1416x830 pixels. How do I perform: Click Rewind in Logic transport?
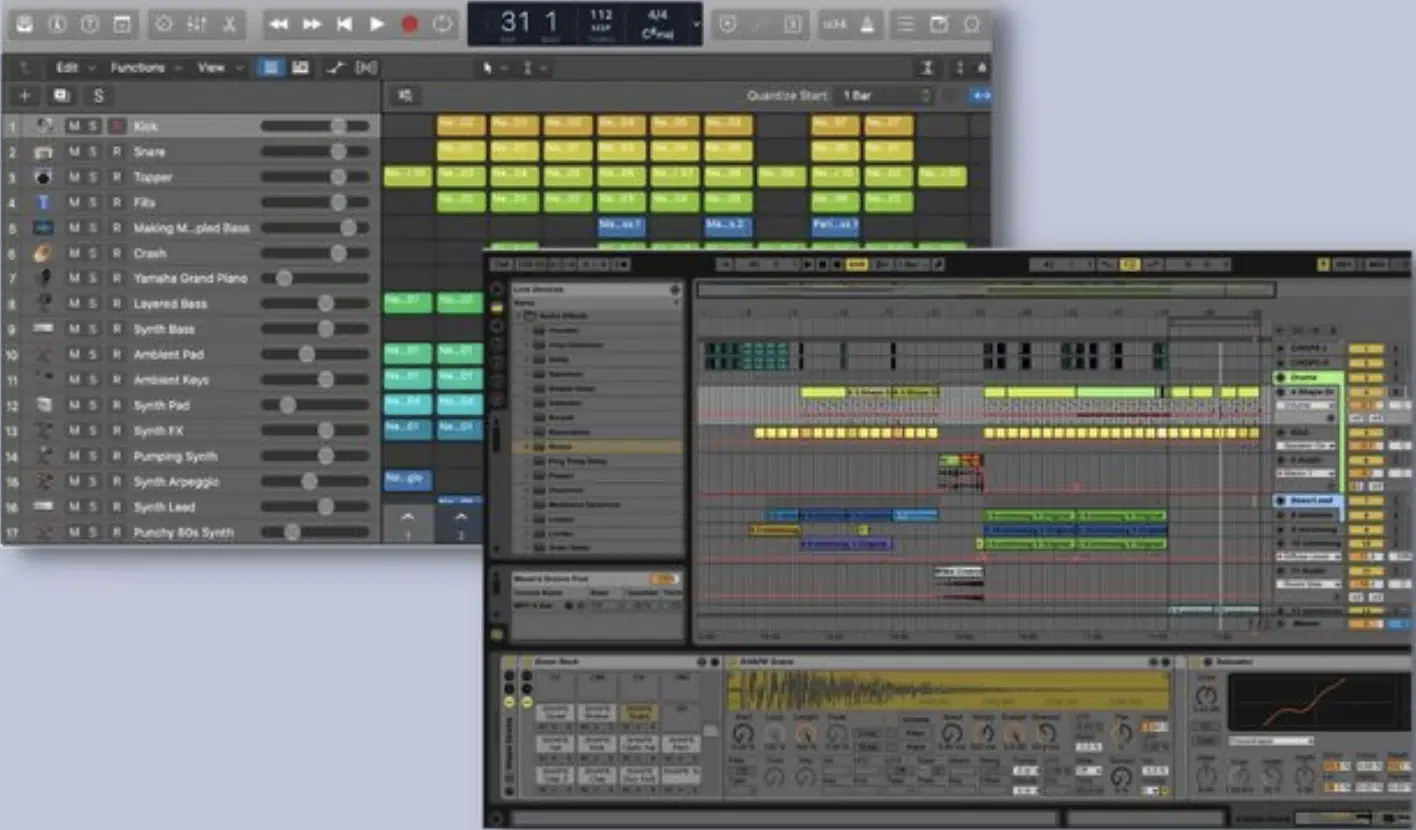(x=280, y=24)
